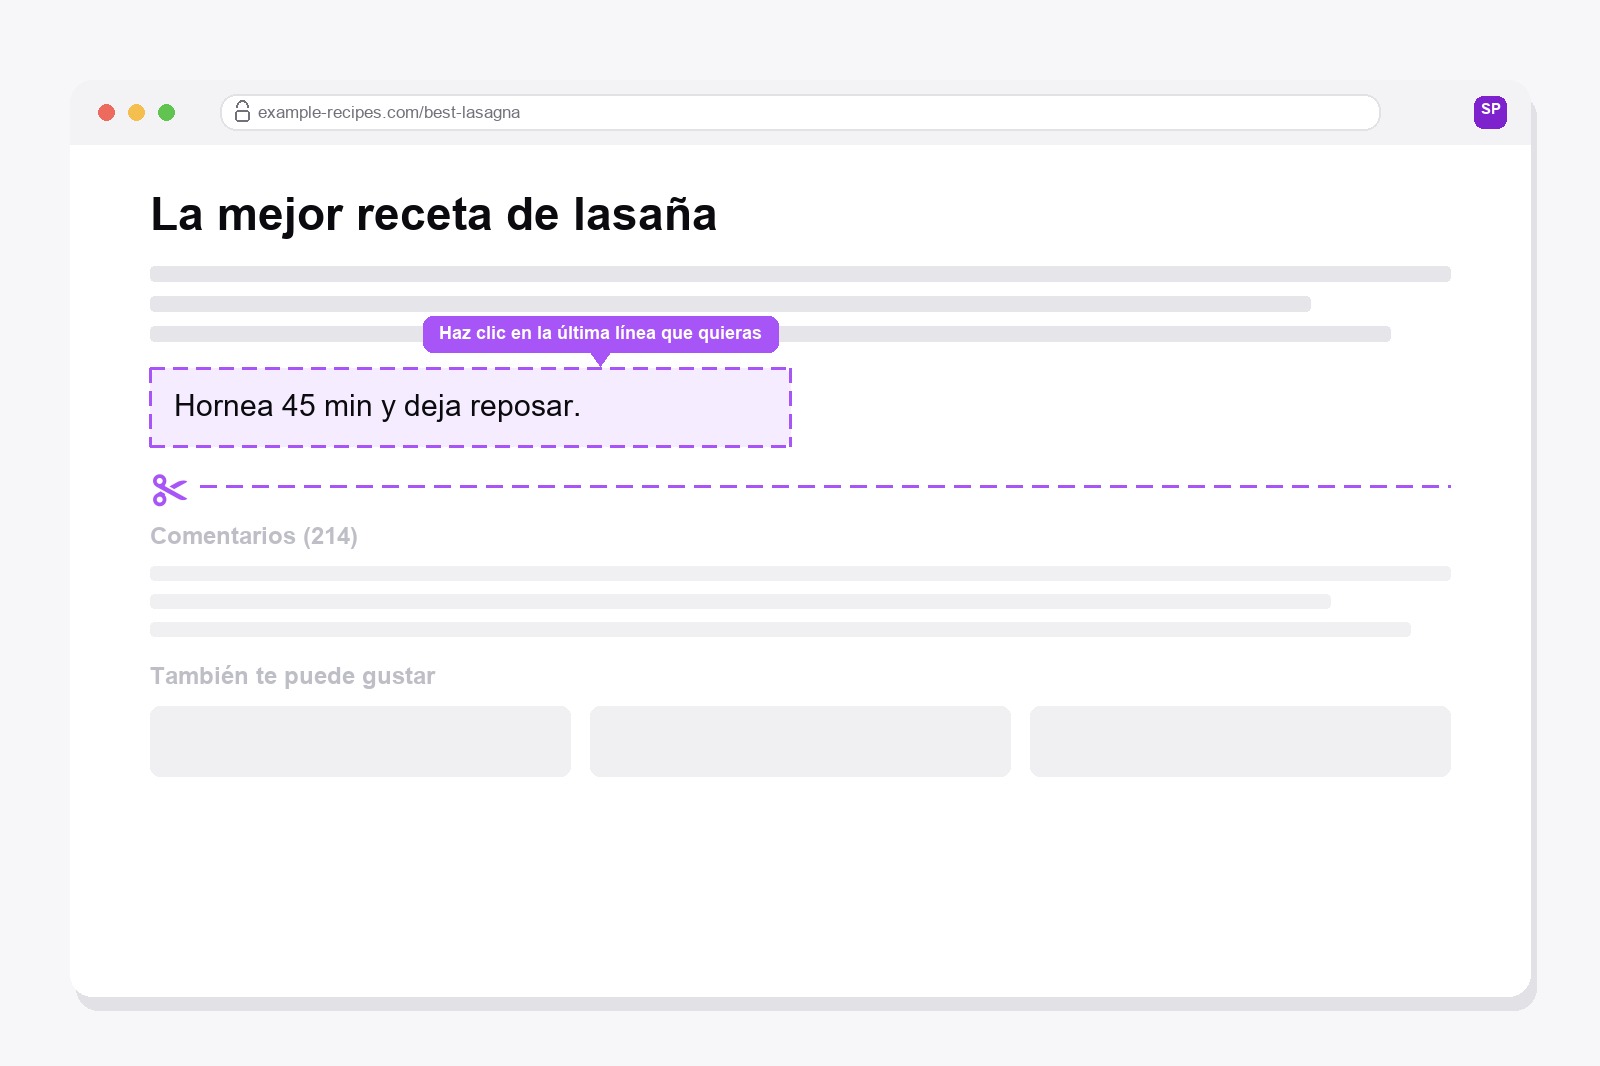Viewport: 1600px width, 1066px height.
Task: Click the address bar URL field
Action: tap(800, 112)
